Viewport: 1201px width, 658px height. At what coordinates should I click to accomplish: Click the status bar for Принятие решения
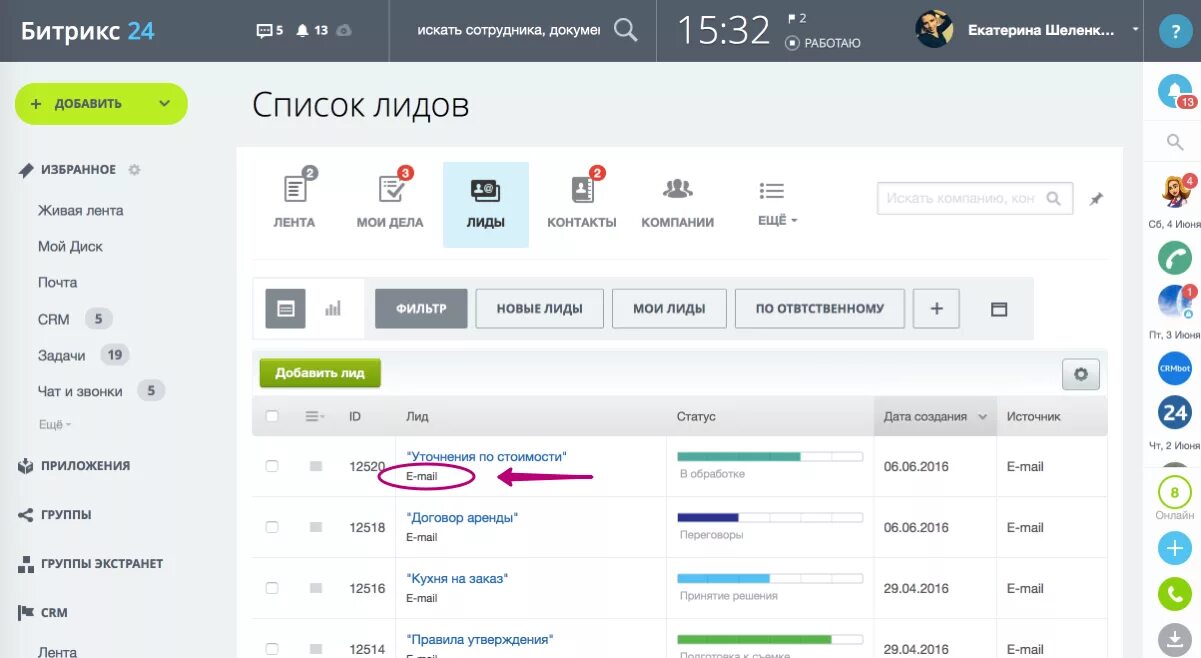tap(770, 578)
